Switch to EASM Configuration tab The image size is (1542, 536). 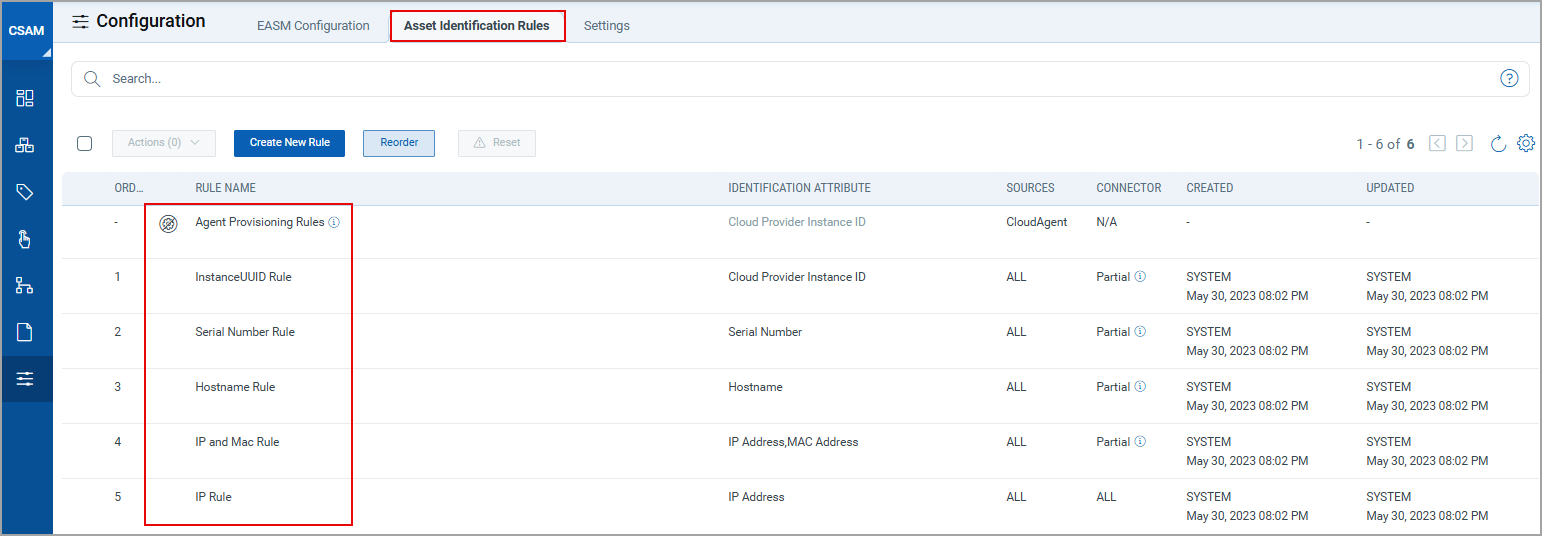pyautogui.click(x=313, y=26)
